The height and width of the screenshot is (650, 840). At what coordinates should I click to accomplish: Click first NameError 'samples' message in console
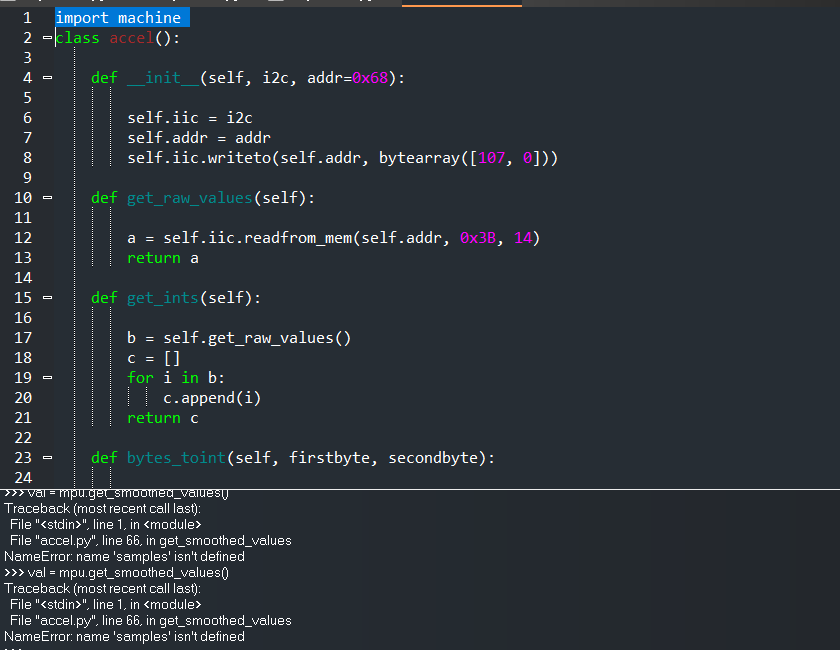click(x=124, y=556)
